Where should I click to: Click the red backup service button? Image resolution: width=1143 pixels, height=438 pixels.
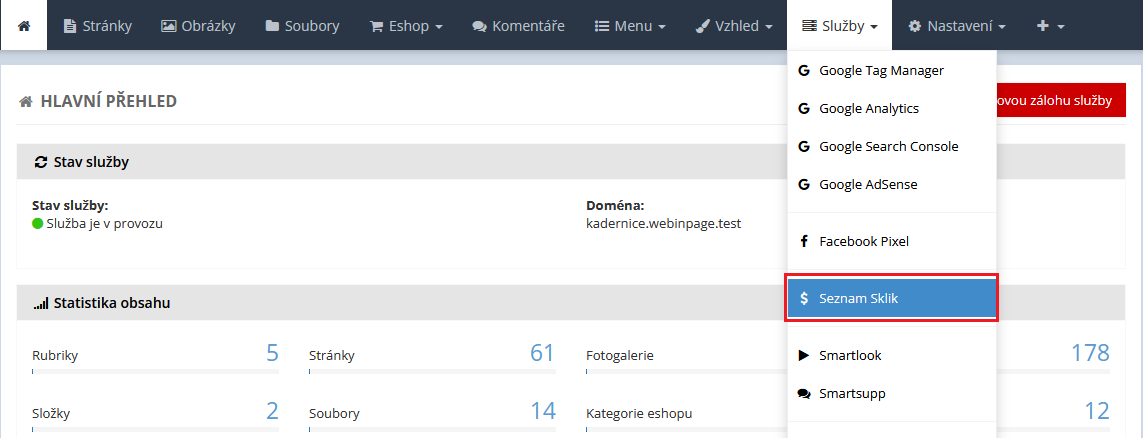coord(1061,101)
